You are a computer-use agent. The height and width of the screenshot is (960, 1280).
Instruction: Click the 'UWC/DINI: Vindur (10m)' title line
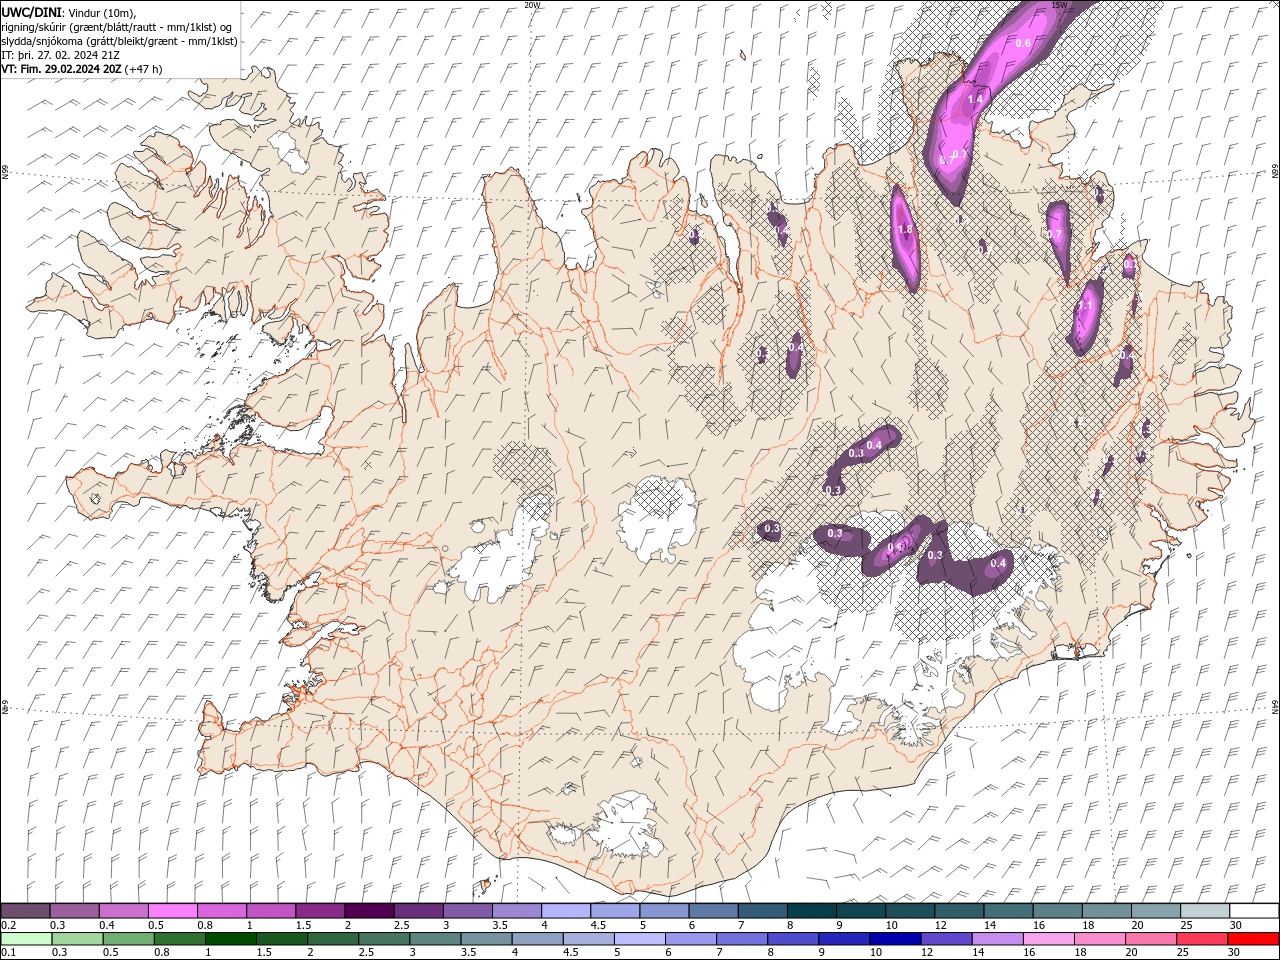pyautogui.click(x=68, y=12)
